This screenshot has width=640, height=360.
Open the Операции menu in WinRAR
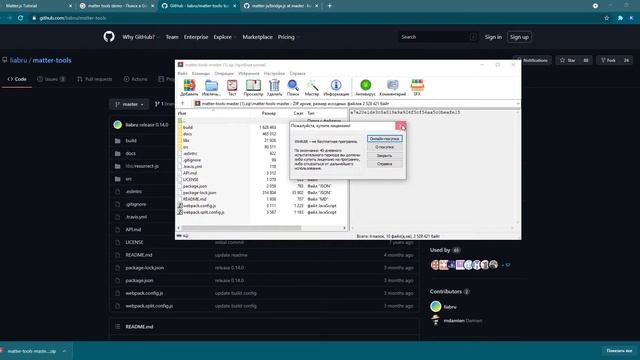[x=224, y=73]
